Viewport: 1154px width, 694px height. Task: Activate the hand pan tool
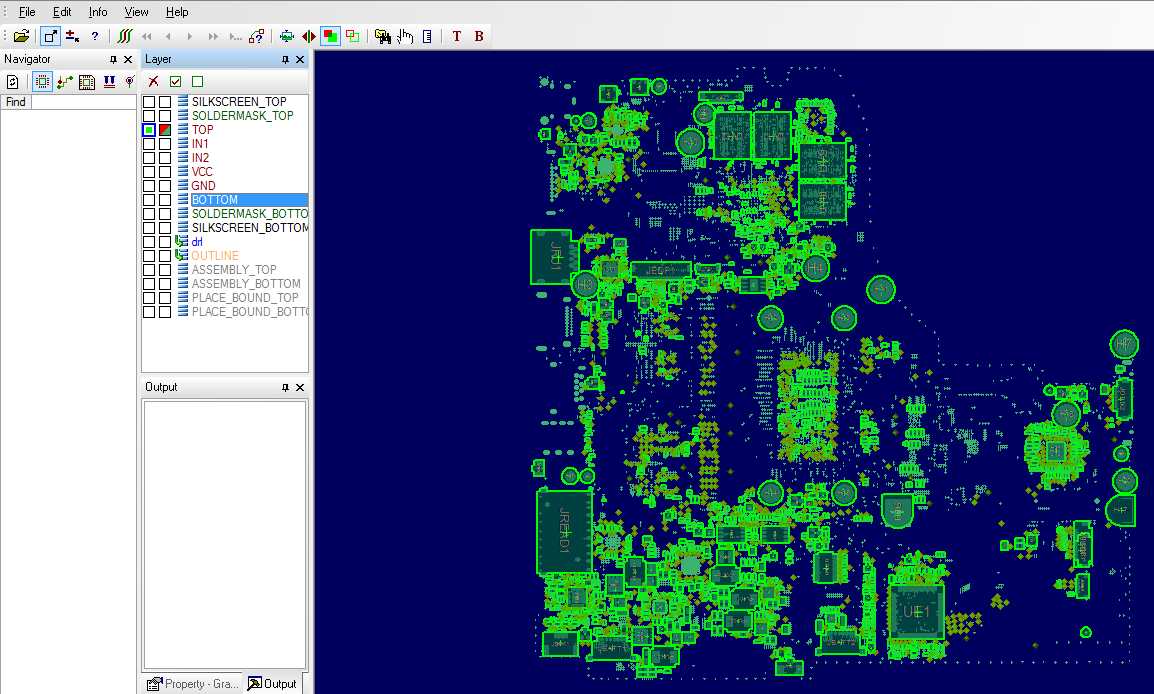tap(406, 36)
